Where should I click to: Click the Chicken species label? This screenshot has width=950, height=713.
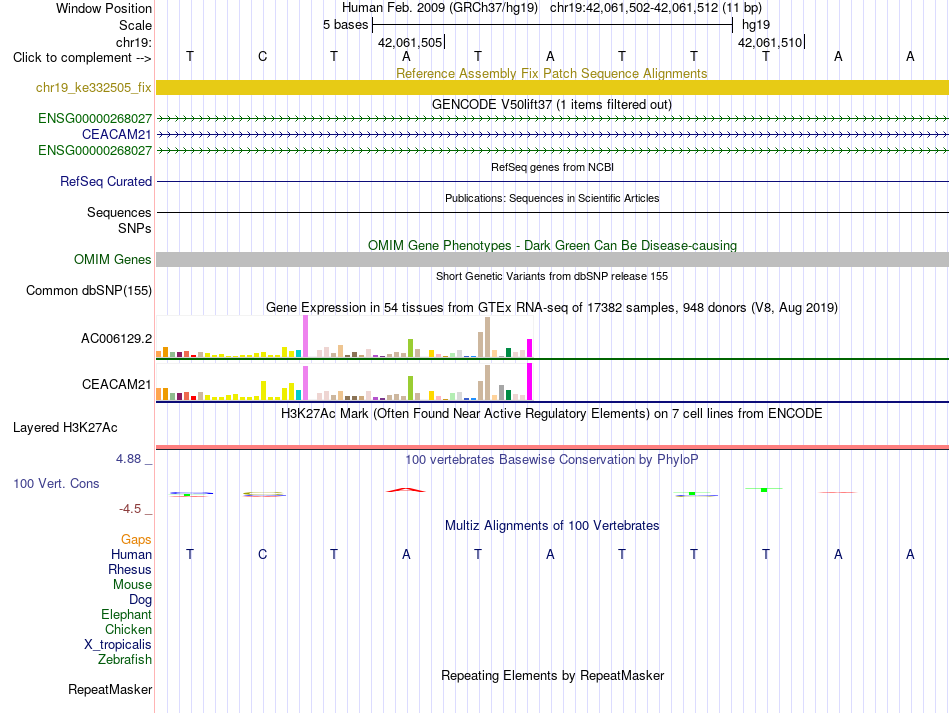click(x=128, y=629)
